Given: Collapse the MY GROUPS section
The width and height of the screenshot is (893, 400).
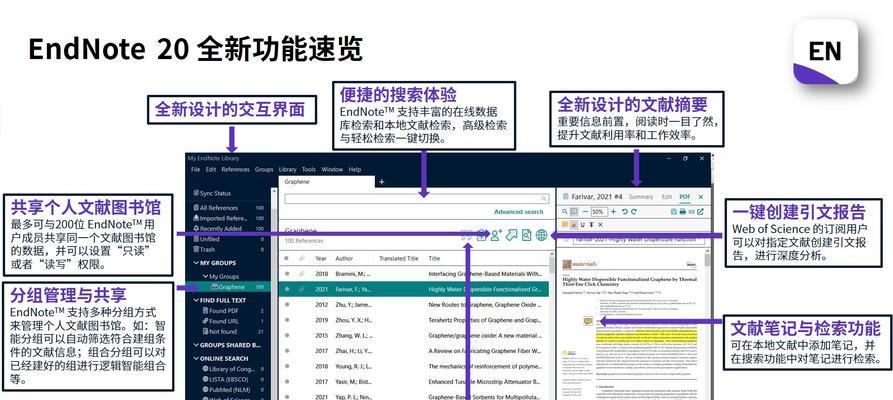Looking at the screenshot, I should click(x=196, y=263).
